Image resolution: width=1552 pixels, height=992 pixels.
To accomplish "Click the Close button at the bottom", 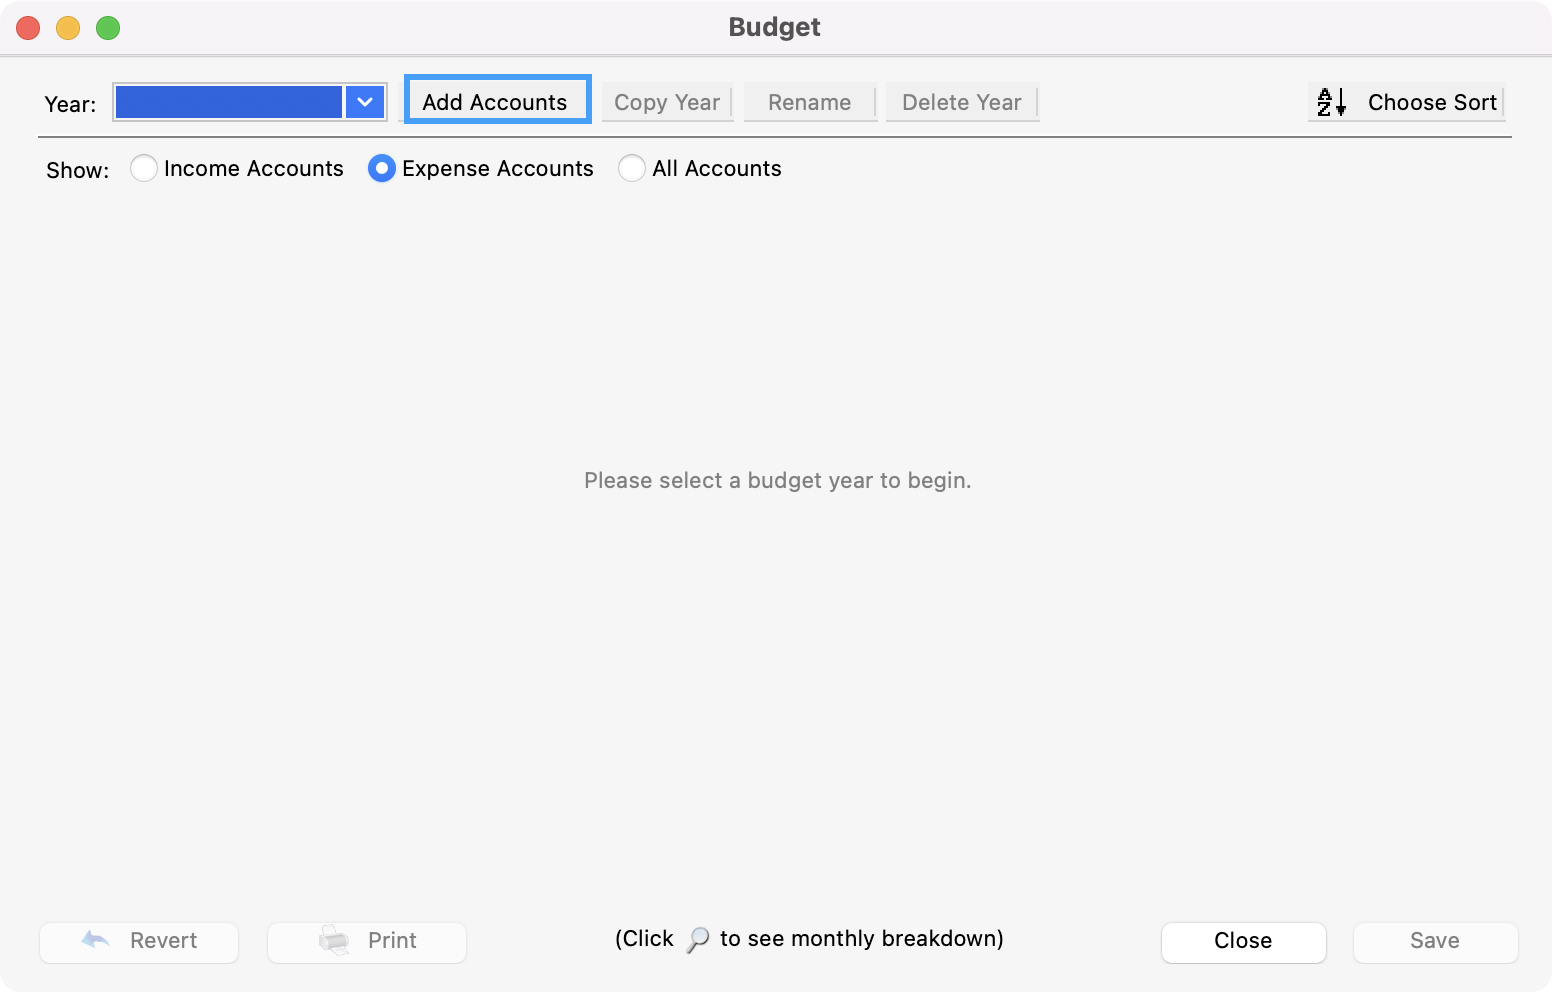I will (x=1243, y=942).
